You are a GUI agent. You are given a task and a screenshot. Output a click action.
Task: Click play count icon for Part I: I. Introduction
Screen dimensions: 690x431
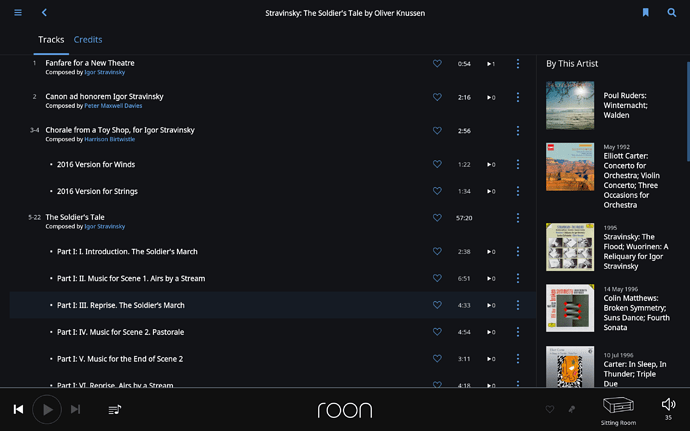click(x=491, y=252)
